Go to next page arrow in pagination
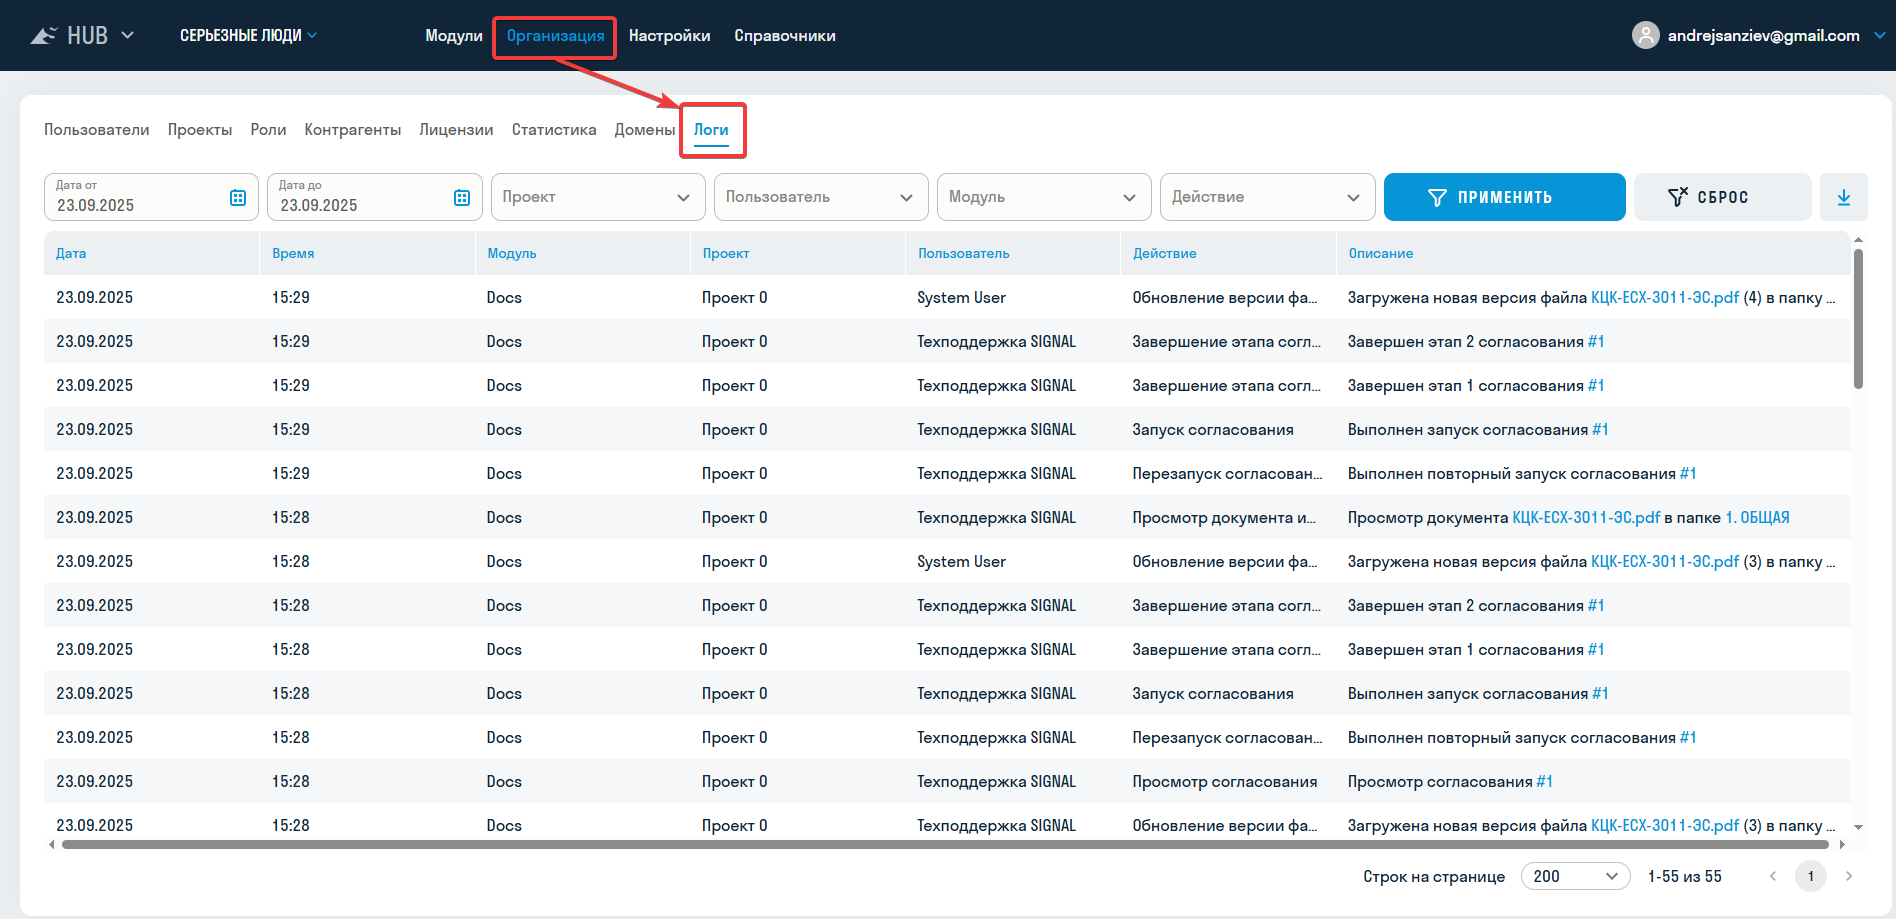The height and width of the screenshot is (919, 1896). (x=1849, y=876)
